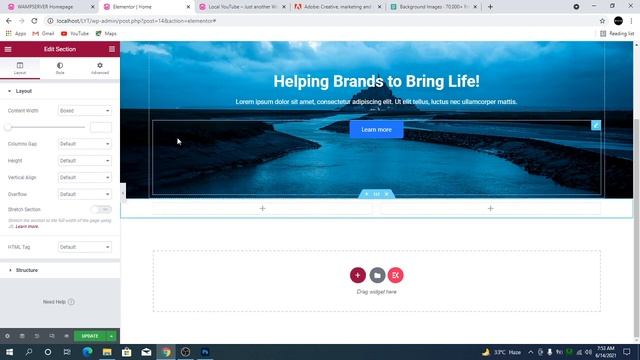Click the blue edit column pencil icon
The image size is (640, 360).
(x=596, y=125)
